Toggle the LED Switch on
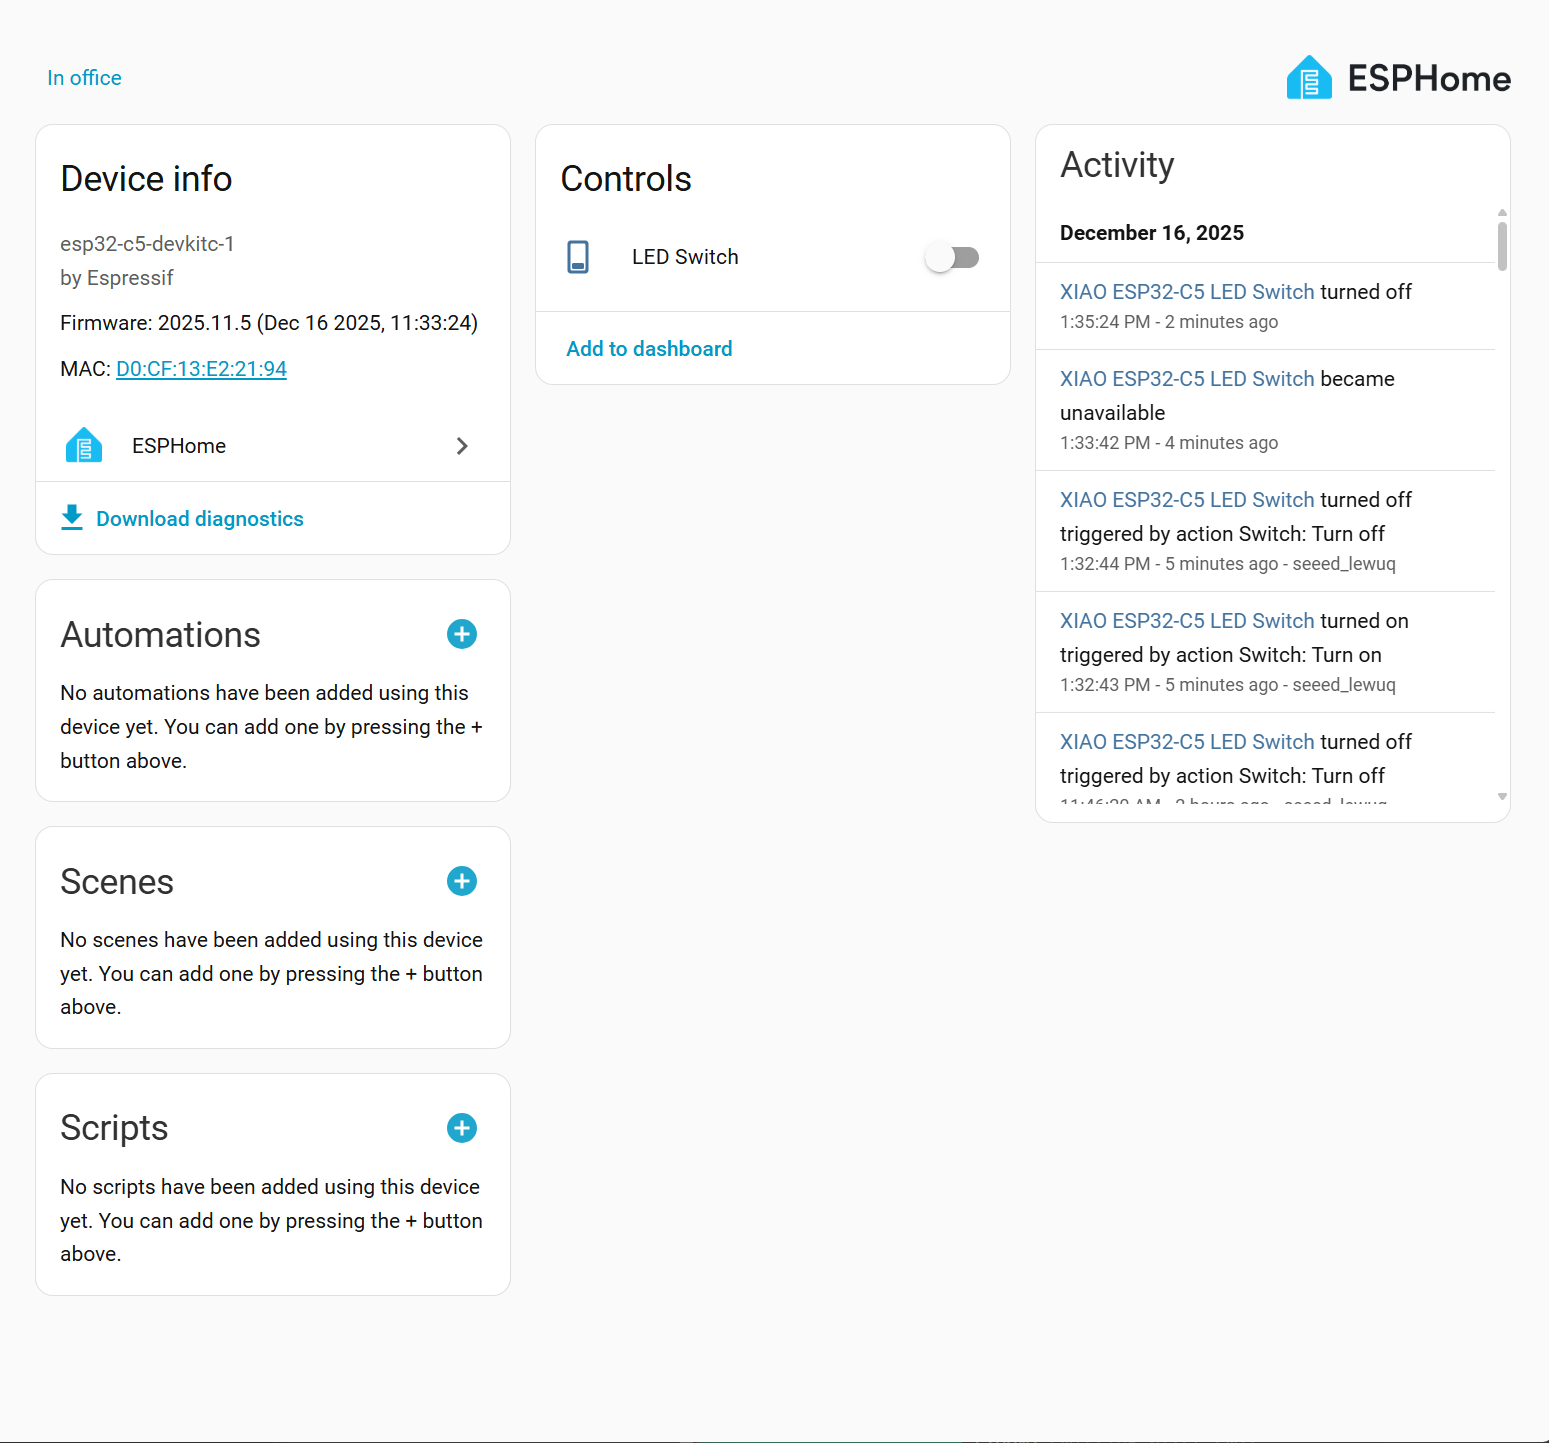The width and height of the screenshot is (1549, 1443). [952, 257]
